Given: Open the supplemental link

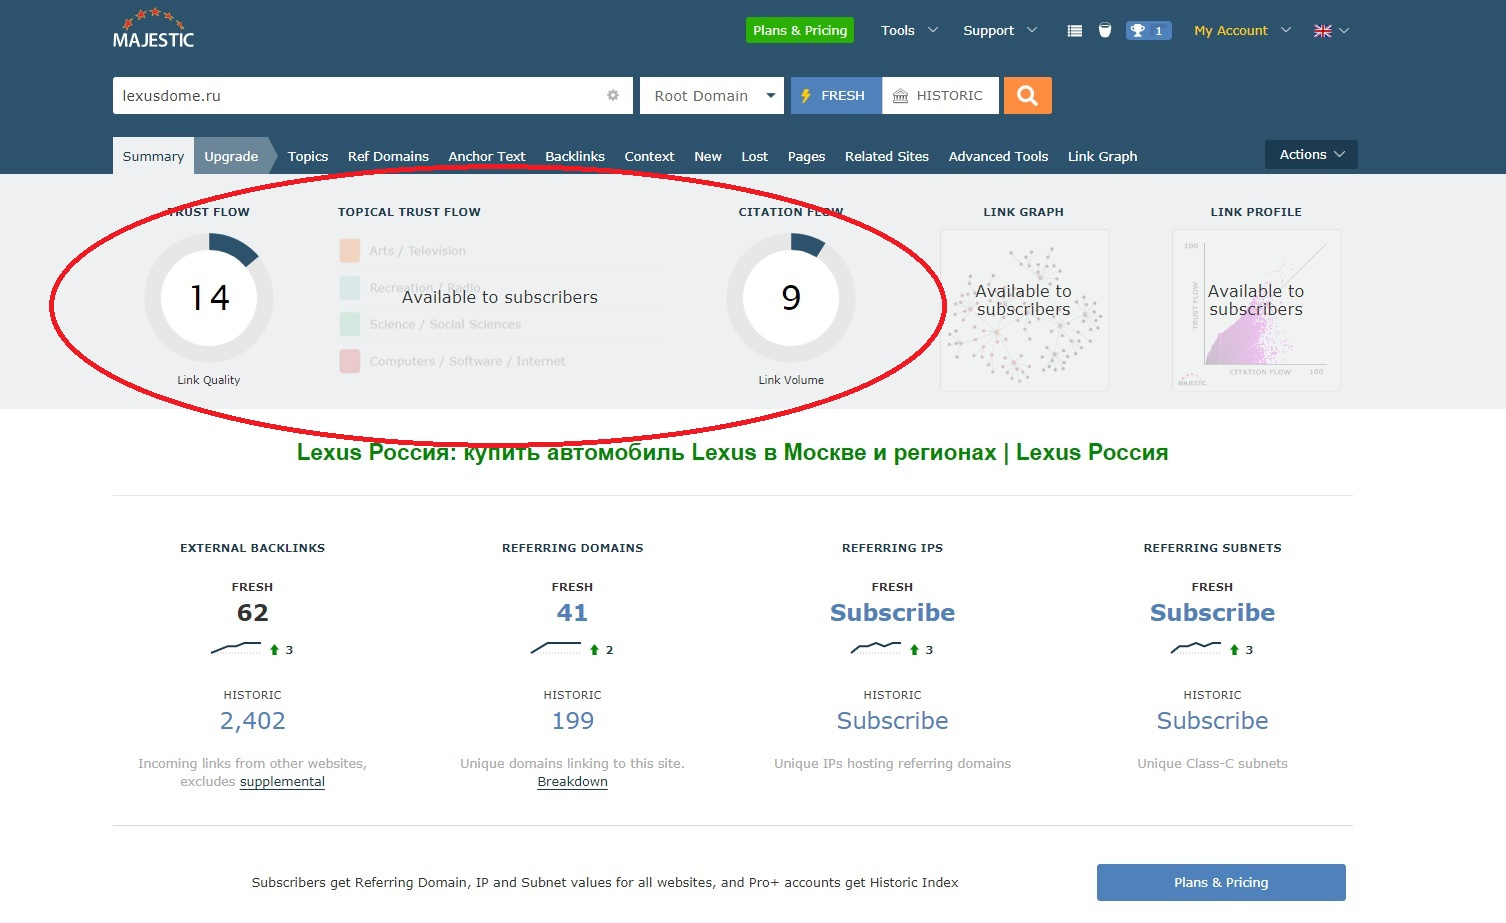Looking at the screenshot, I should point(282,782).
